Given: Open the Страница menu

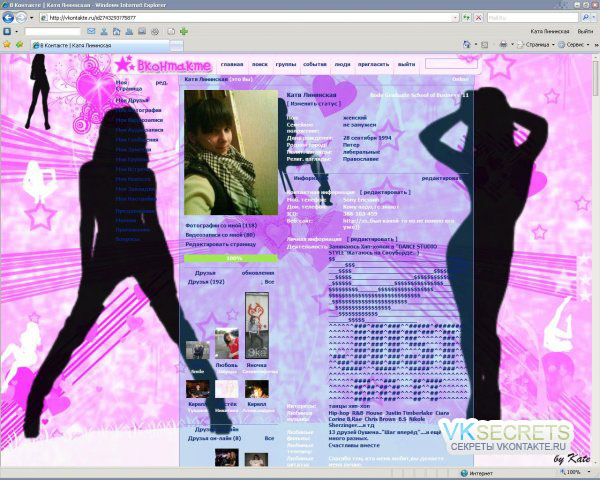Looking at the screenshot, I should (536, 45).
